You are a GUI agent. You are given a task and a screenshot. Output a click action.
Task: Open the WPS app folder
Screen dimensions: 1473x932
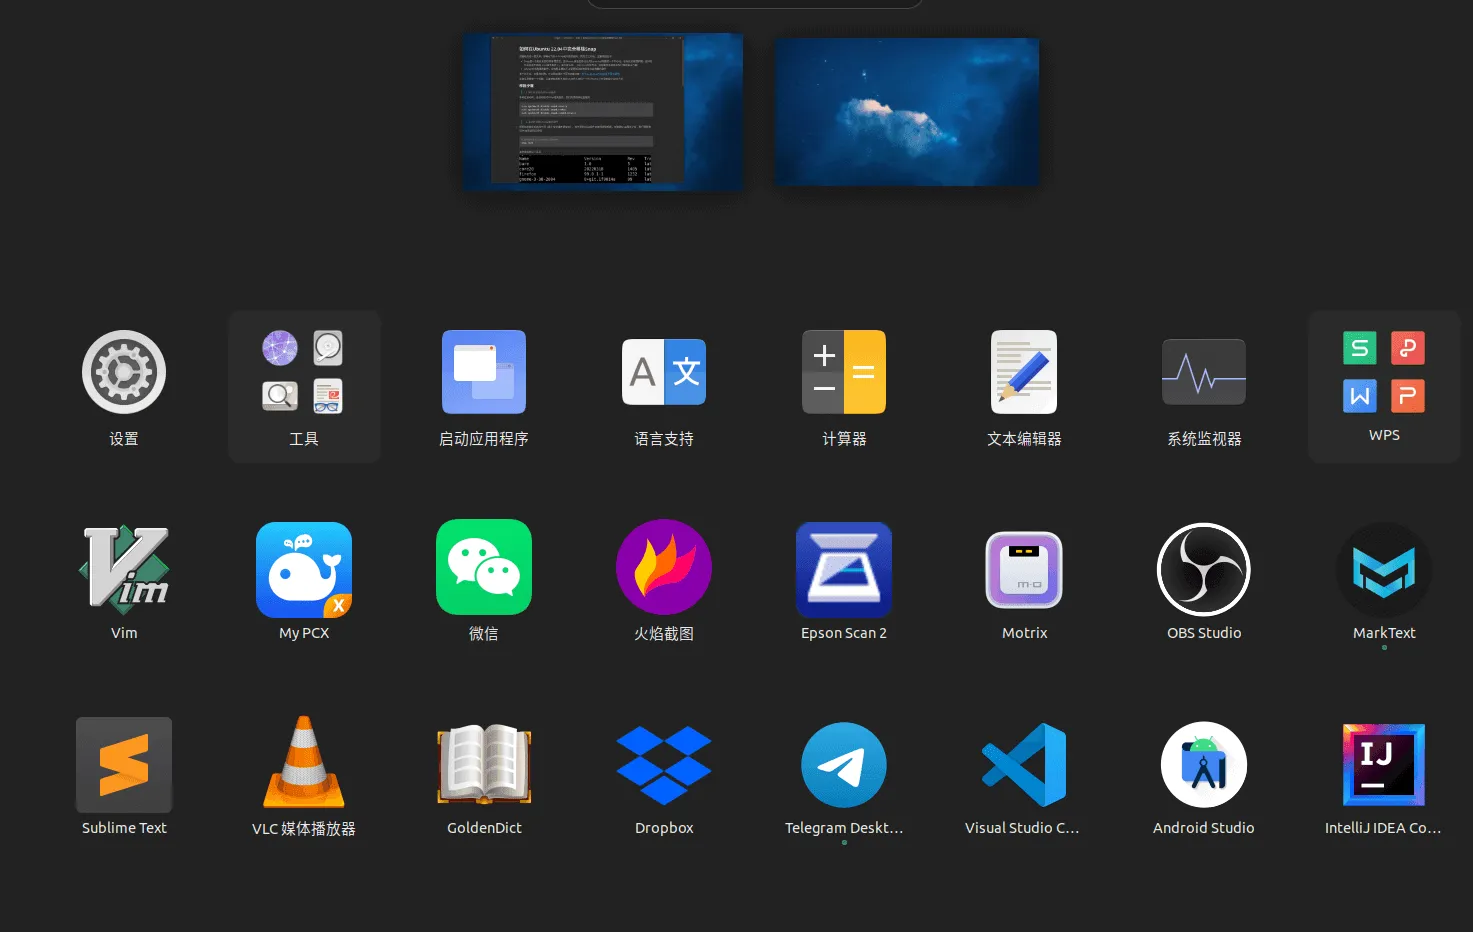click(x=1384, y=386)
